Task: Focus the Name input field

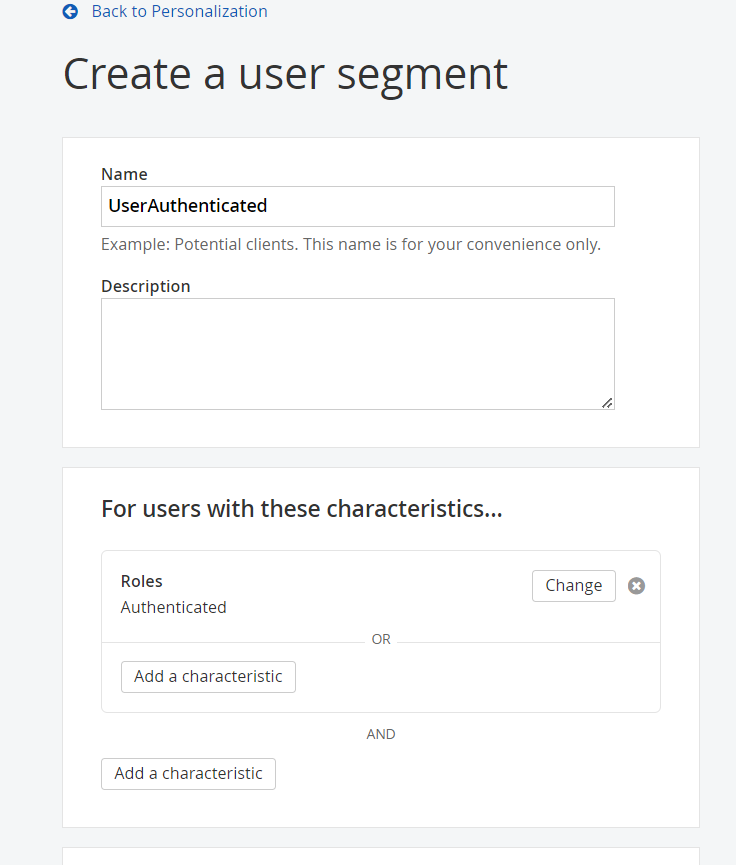Action: (x=358, y=206)
